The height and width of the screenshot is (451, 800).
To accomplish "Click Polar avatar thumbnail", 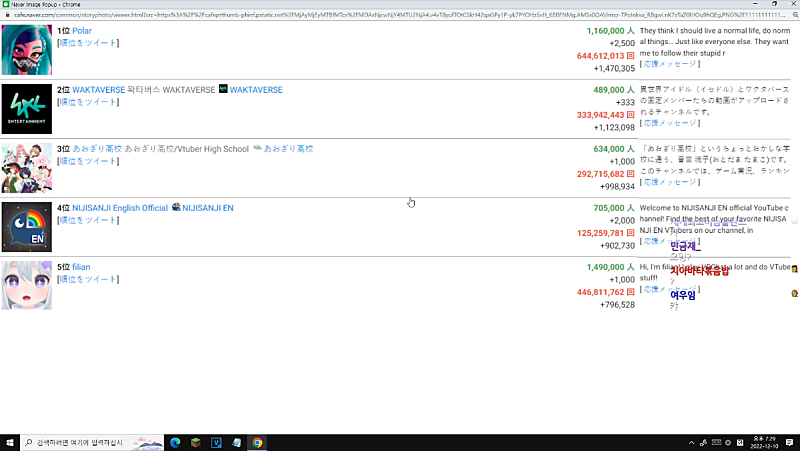I will 27,49.
